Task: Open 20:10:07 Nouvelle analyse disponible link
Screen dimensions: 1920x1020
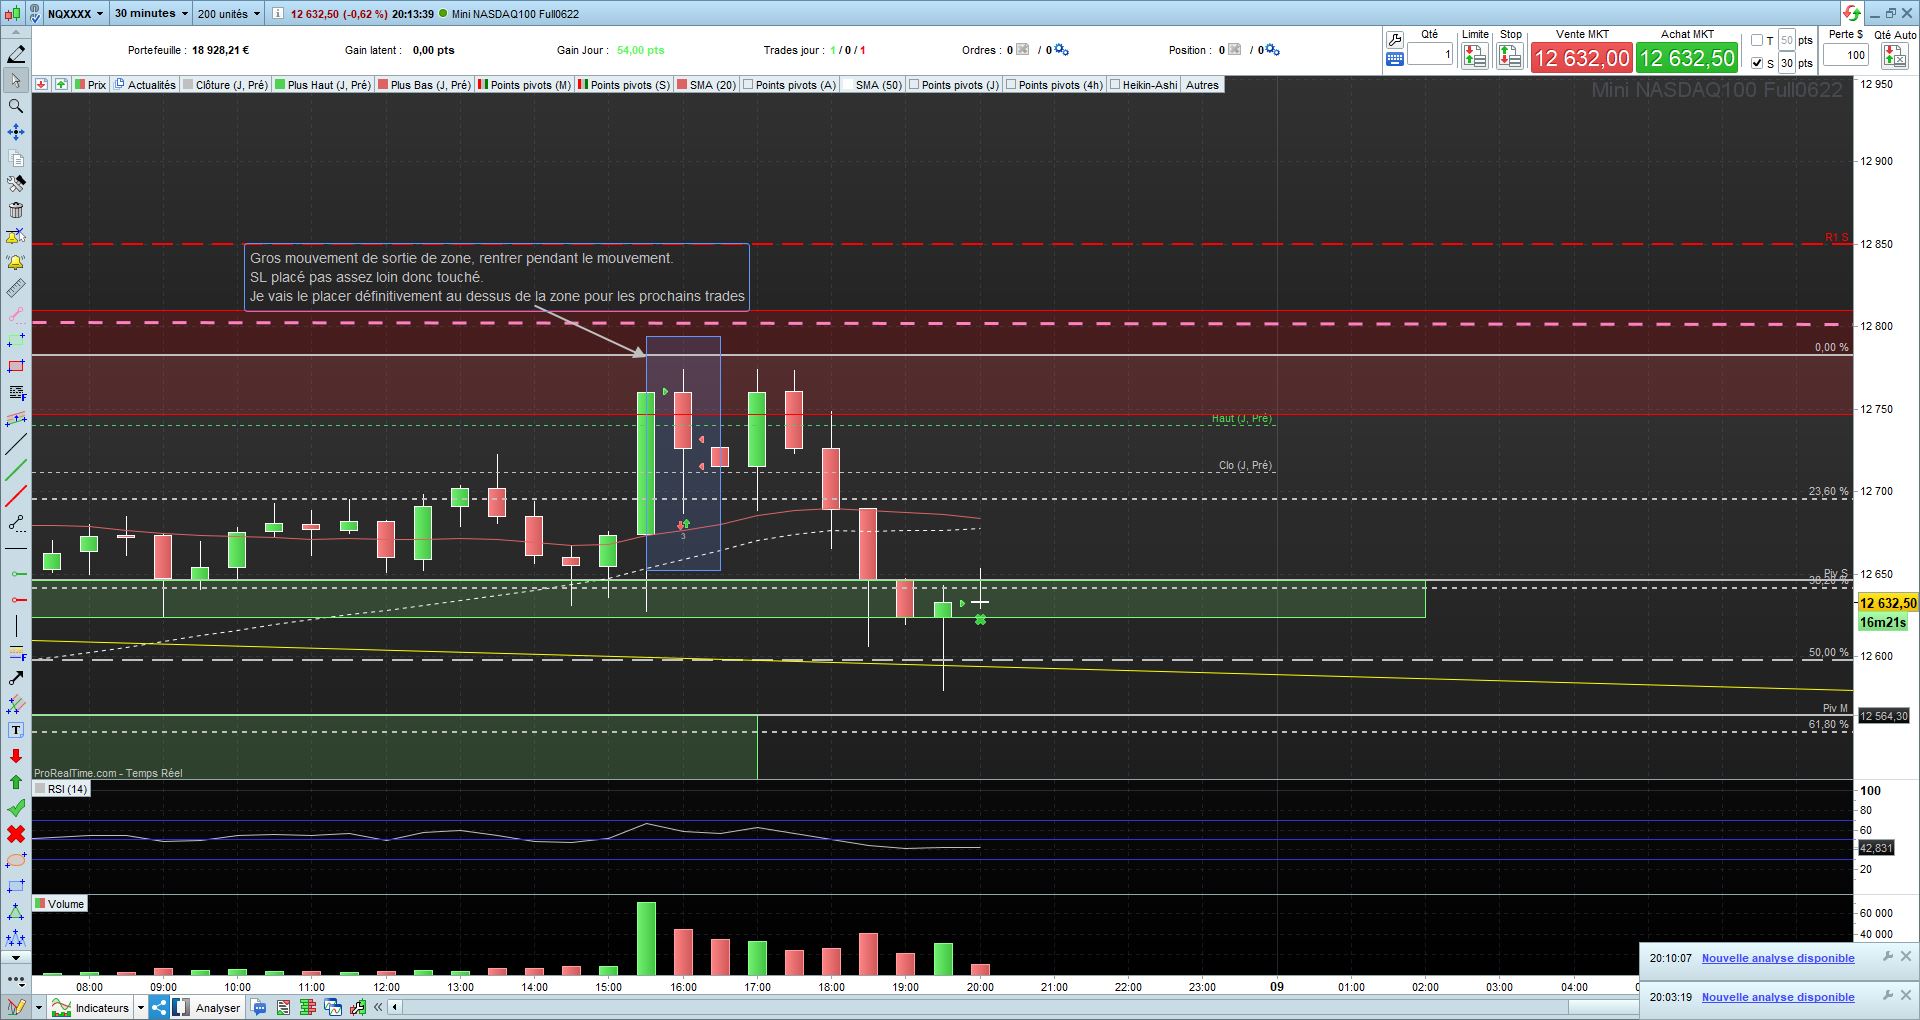Action: coord(1778,958)
